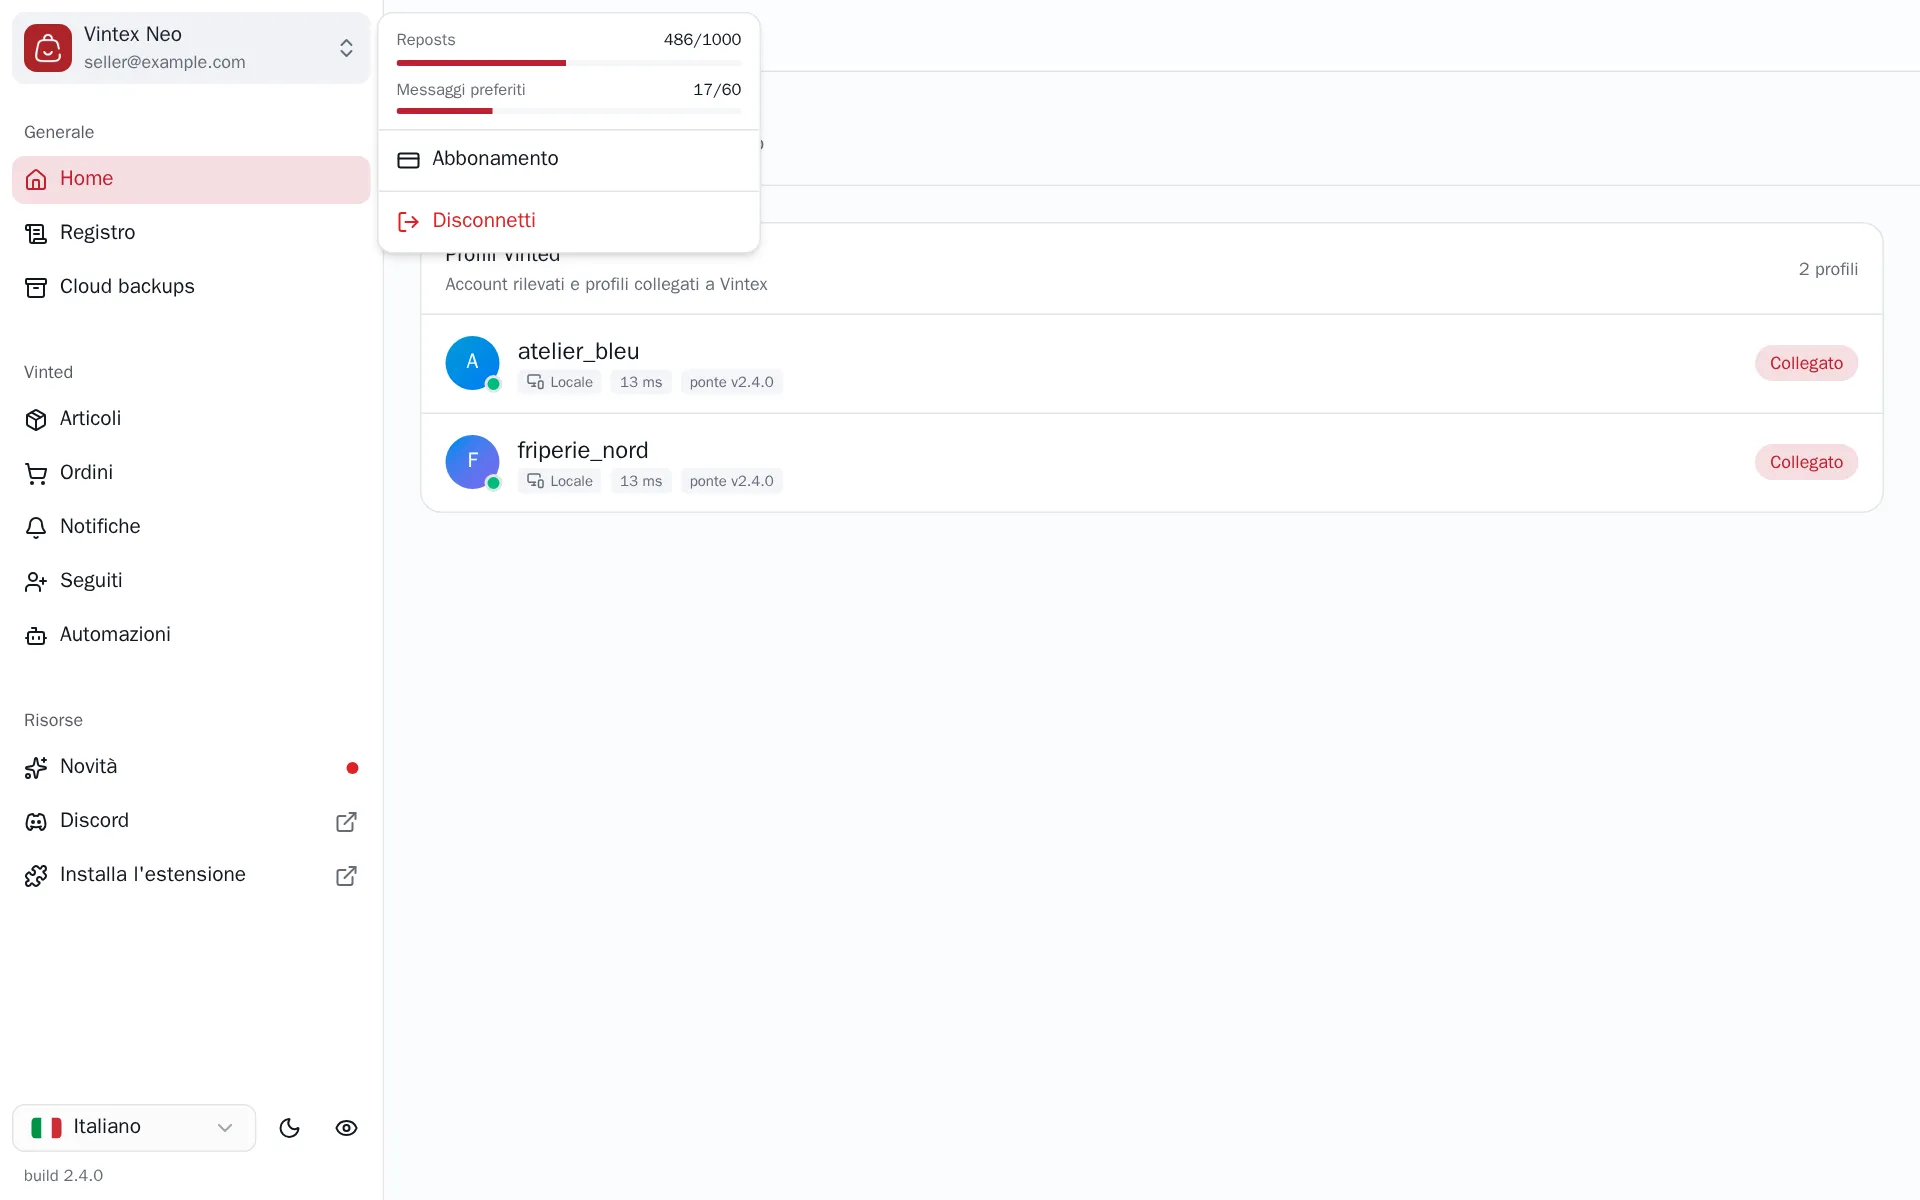The width and height of the screenshot is (1920, 1200).
Task: Click the friperie_nord avatar
Action: 472,462
